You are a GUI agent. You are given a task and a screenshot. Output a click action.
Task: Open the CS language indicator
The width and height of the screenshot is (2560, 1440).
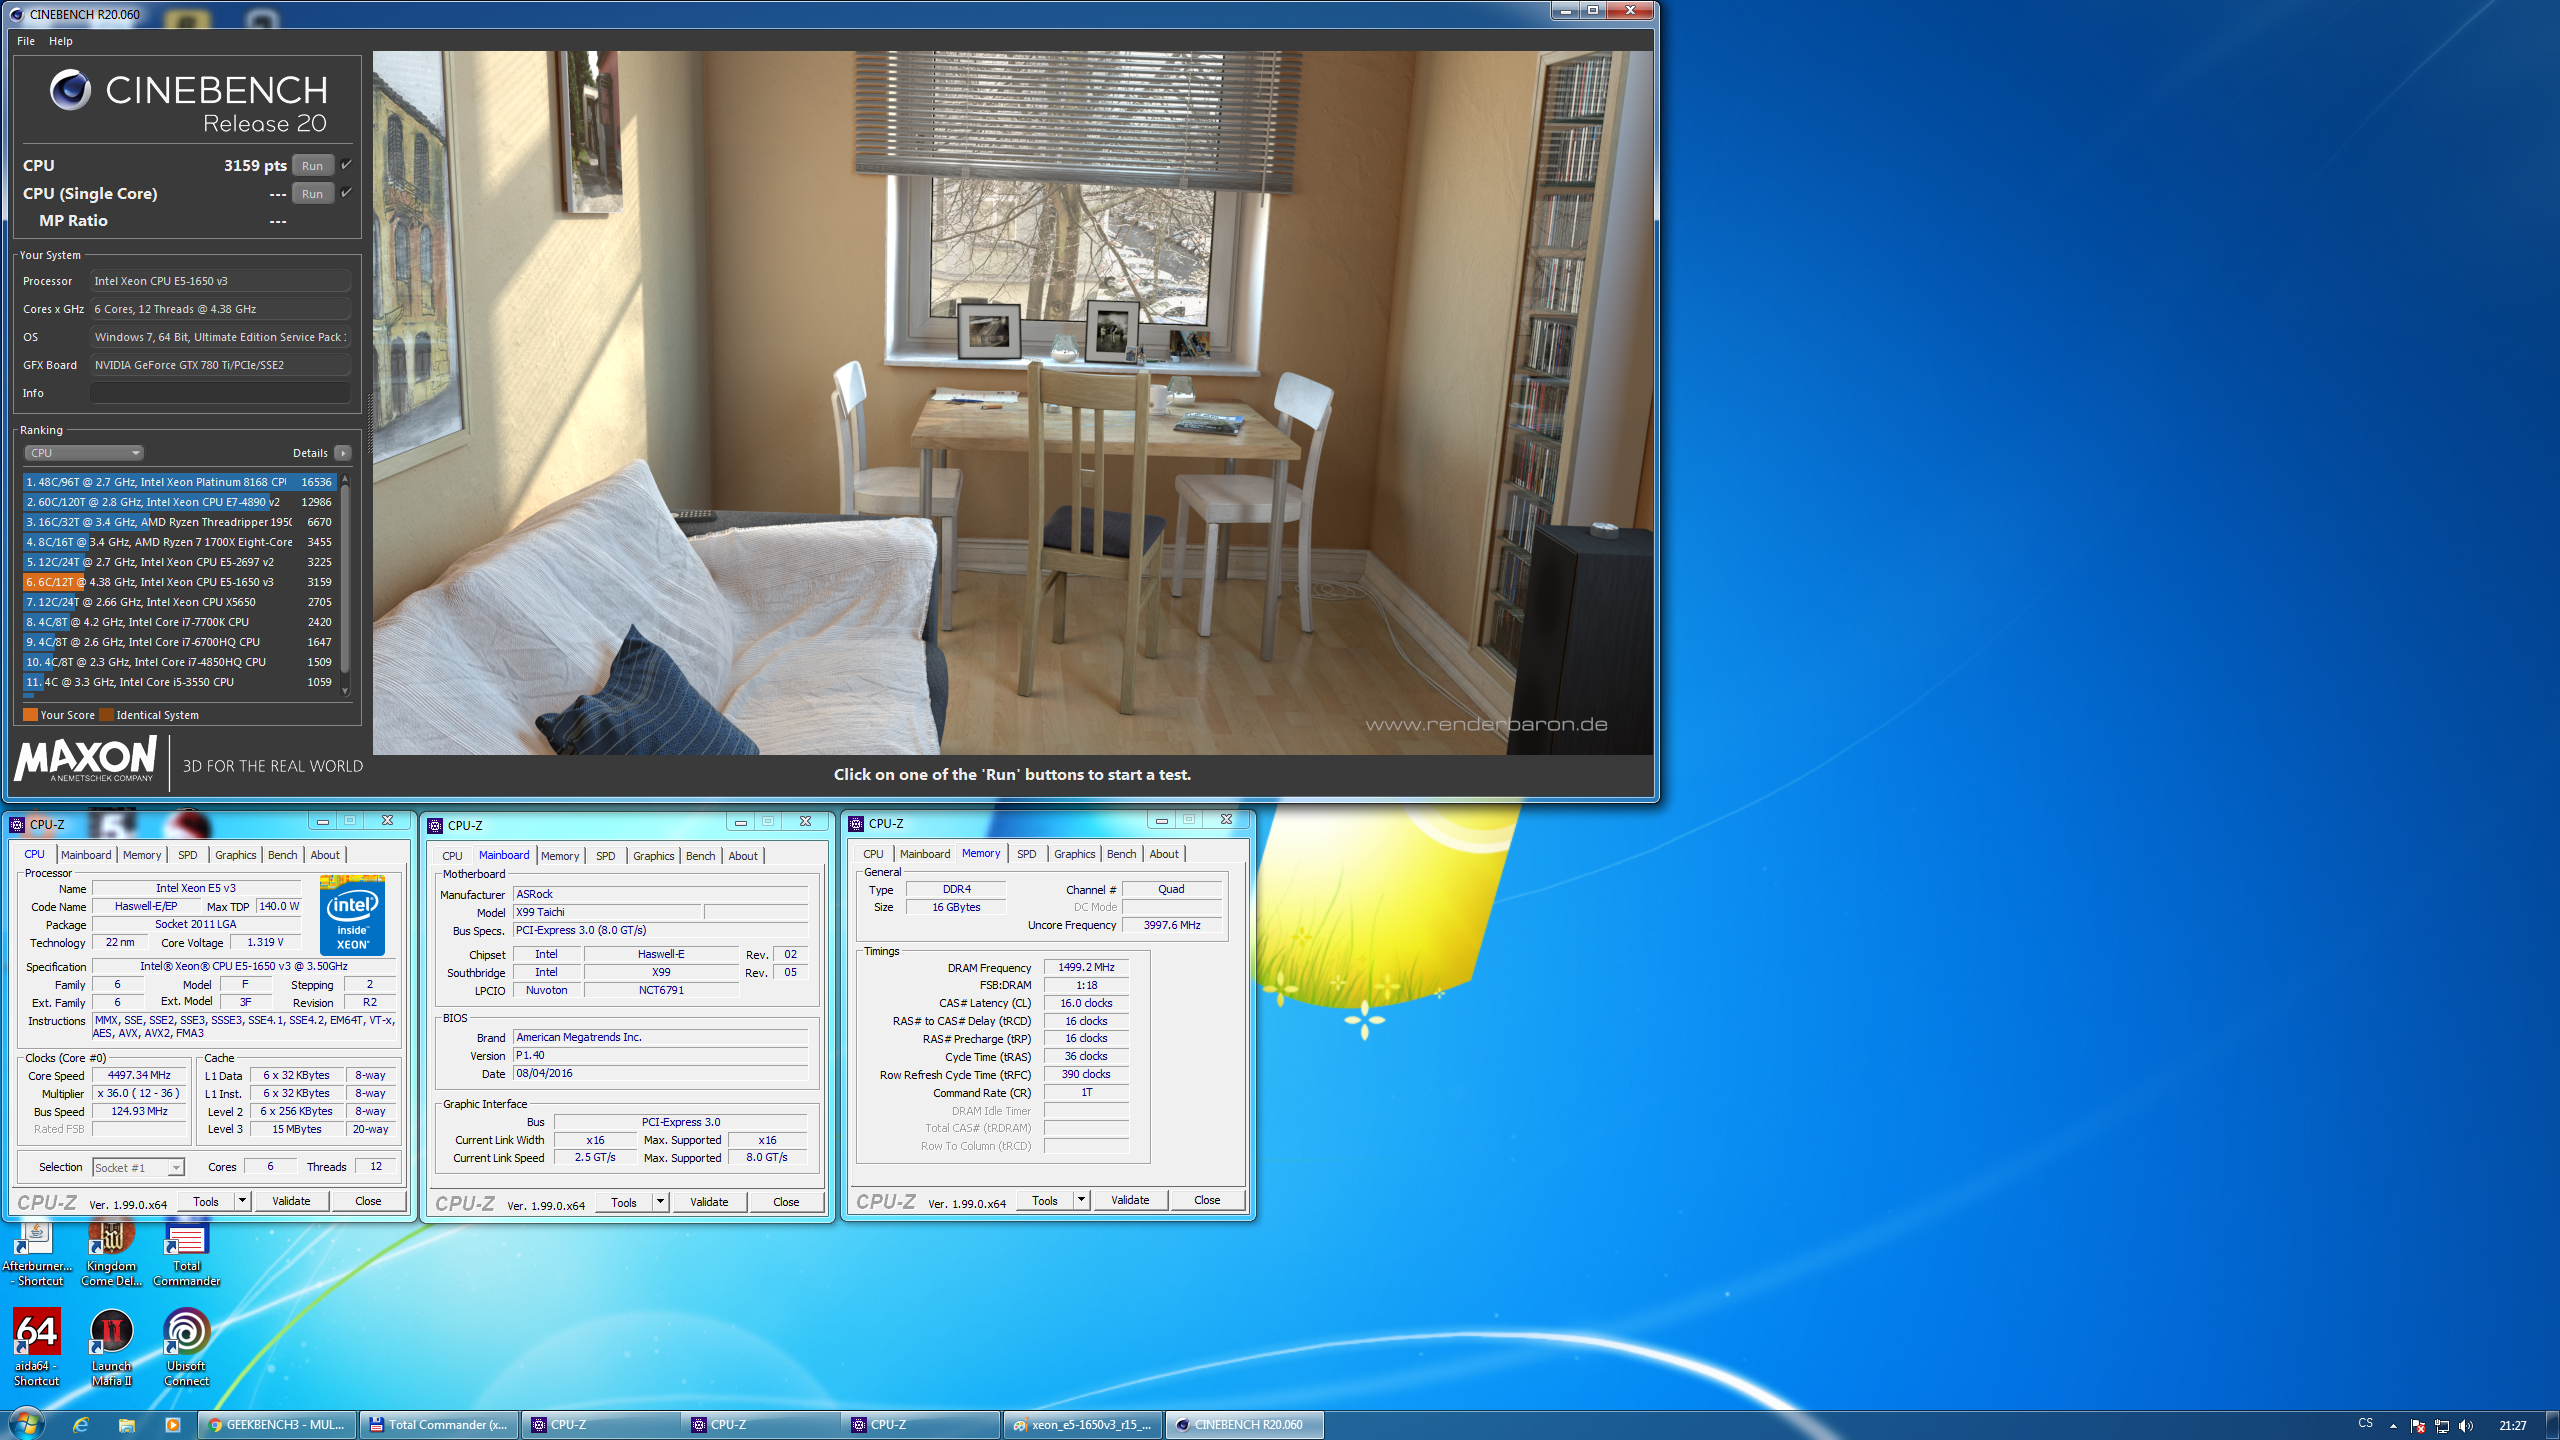click(2365, 1423)
